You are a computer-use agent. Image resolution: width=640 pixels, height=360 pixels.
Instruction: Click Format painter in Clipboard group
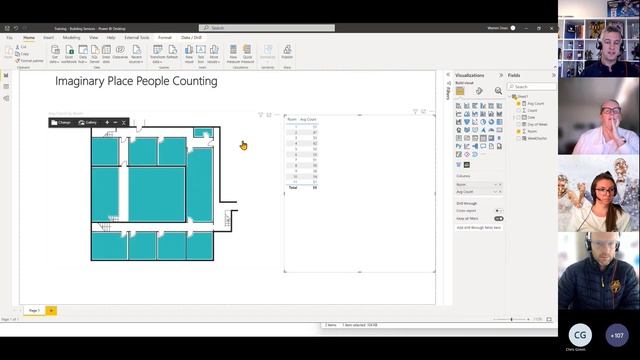(x=29, y=61)
